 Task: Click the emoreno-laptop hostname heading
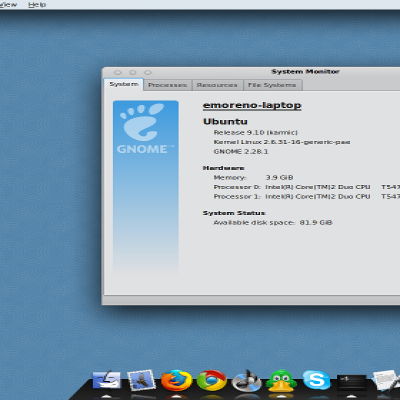click(252, 105)
